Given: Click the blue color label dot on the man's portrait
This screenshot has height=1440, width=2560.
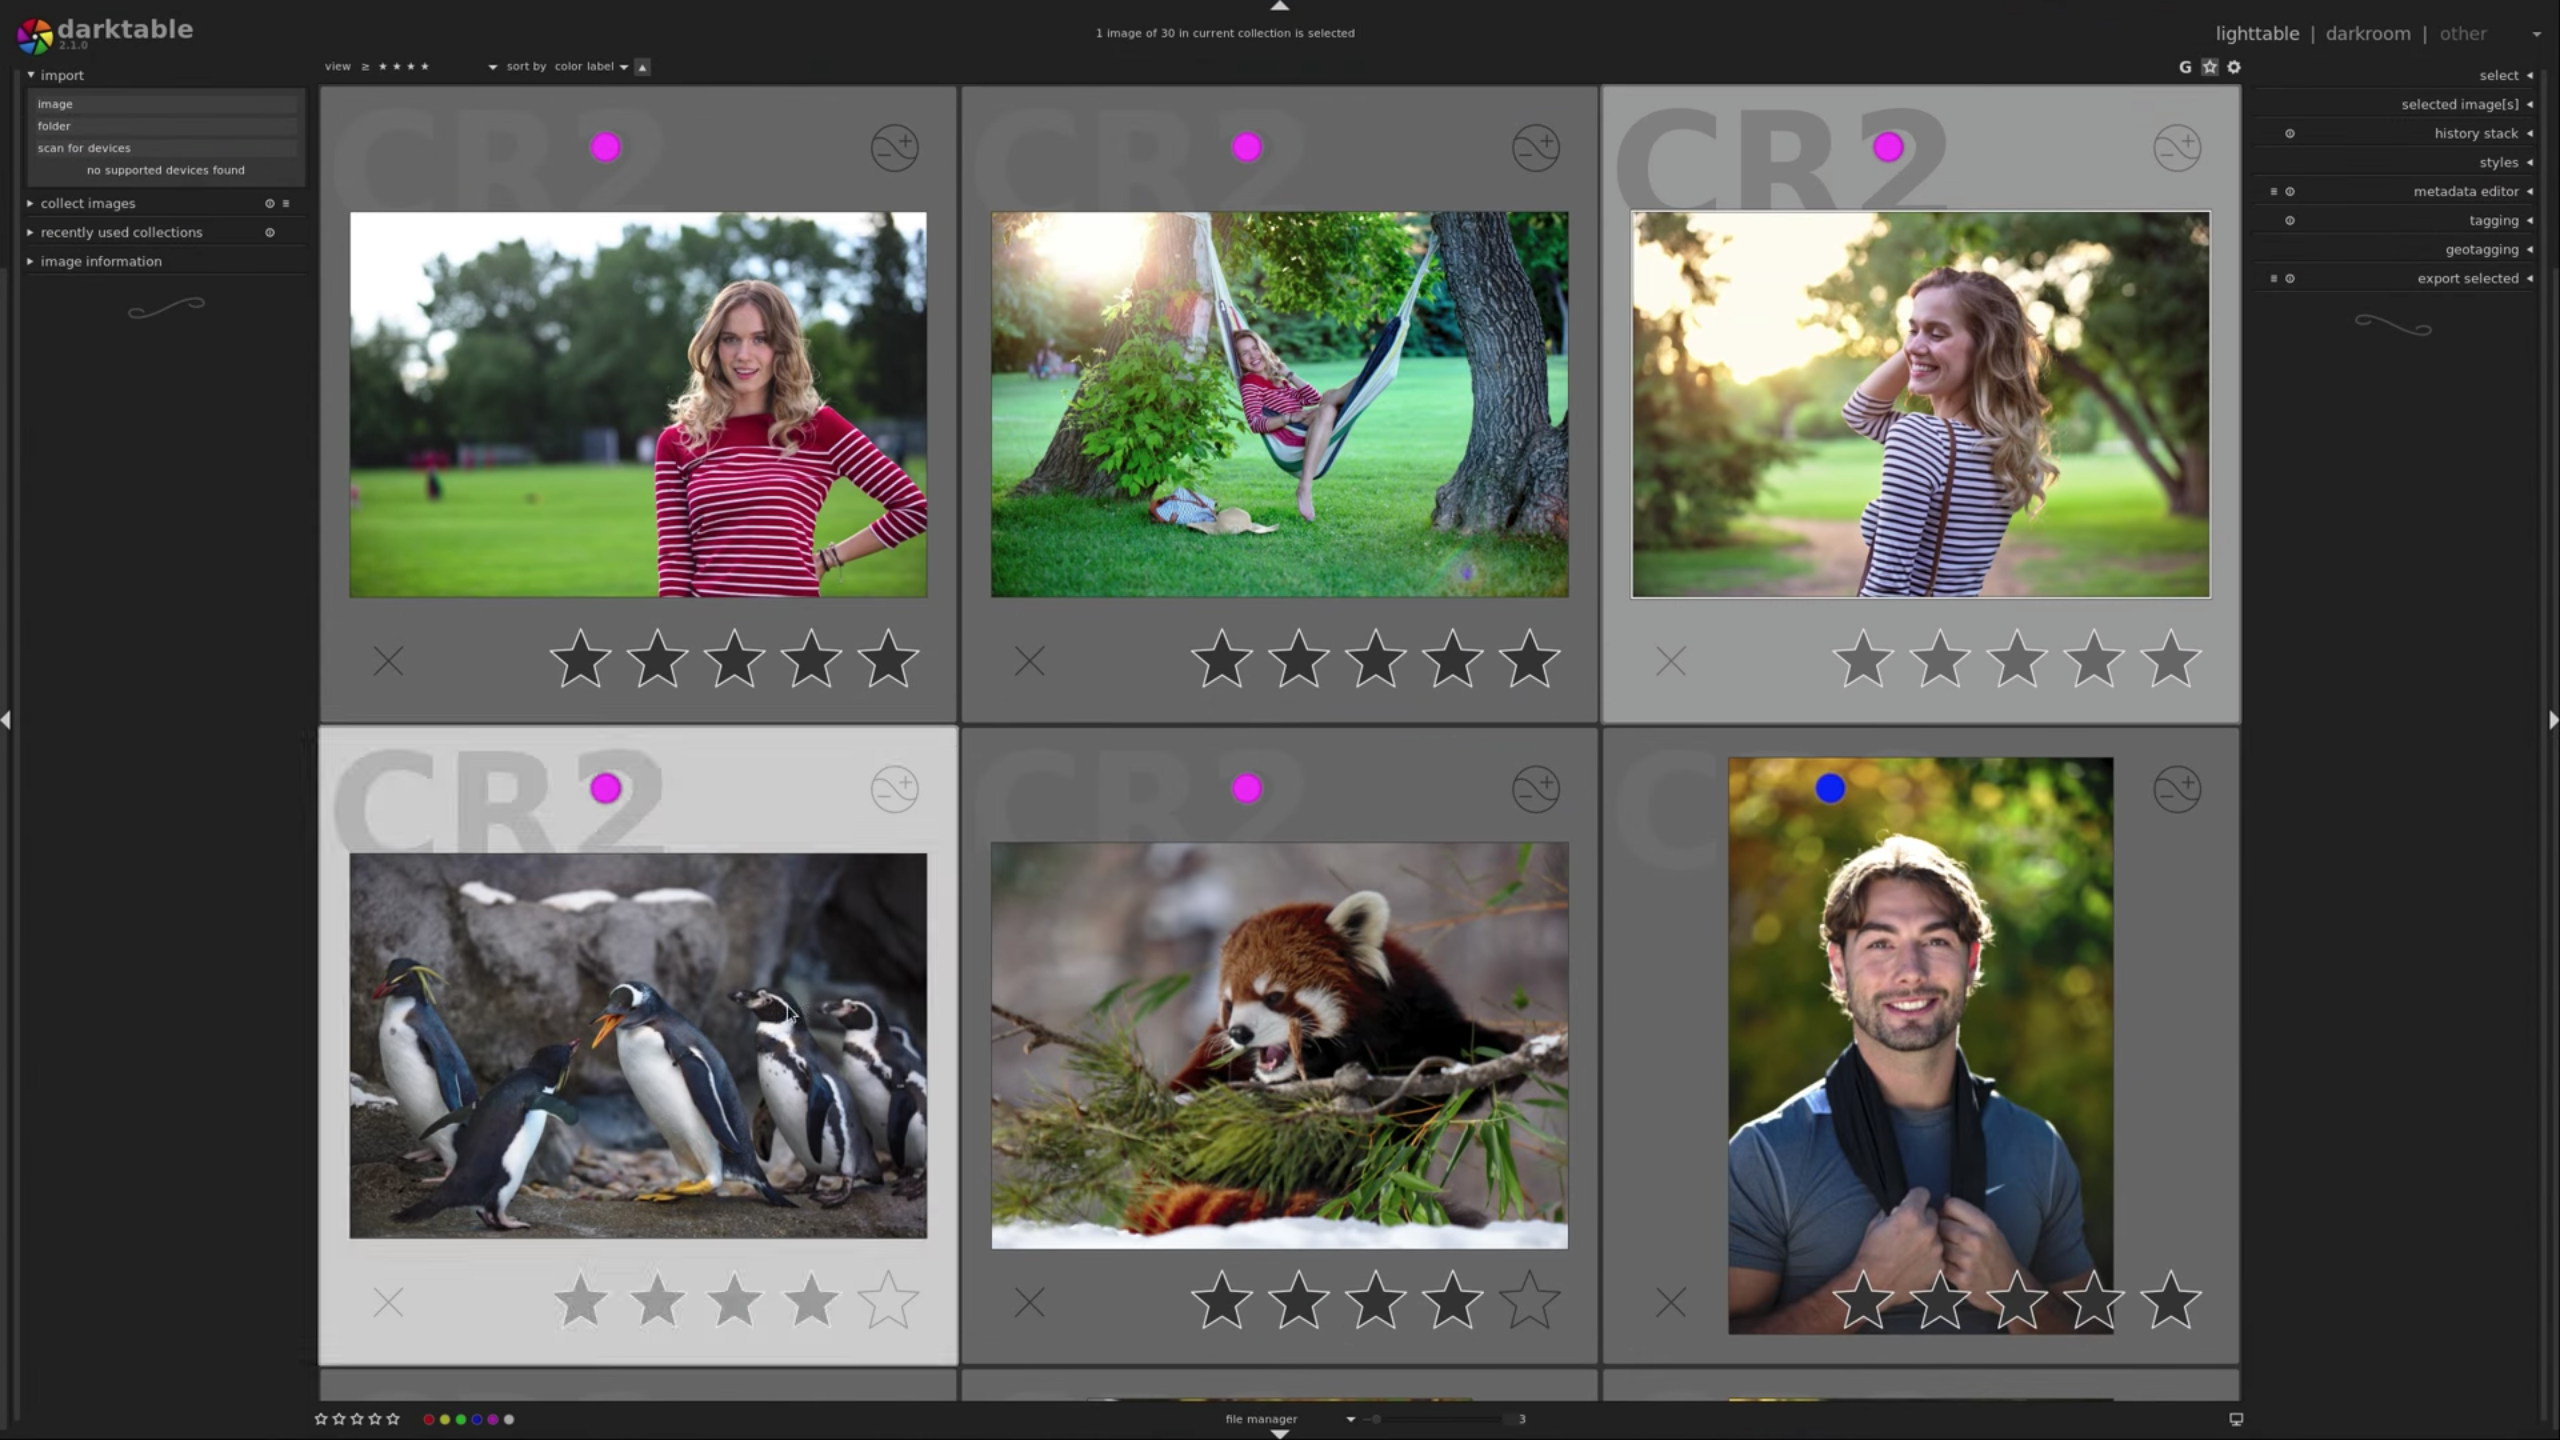Looking at the screenshot, I should click(1830, 789).
